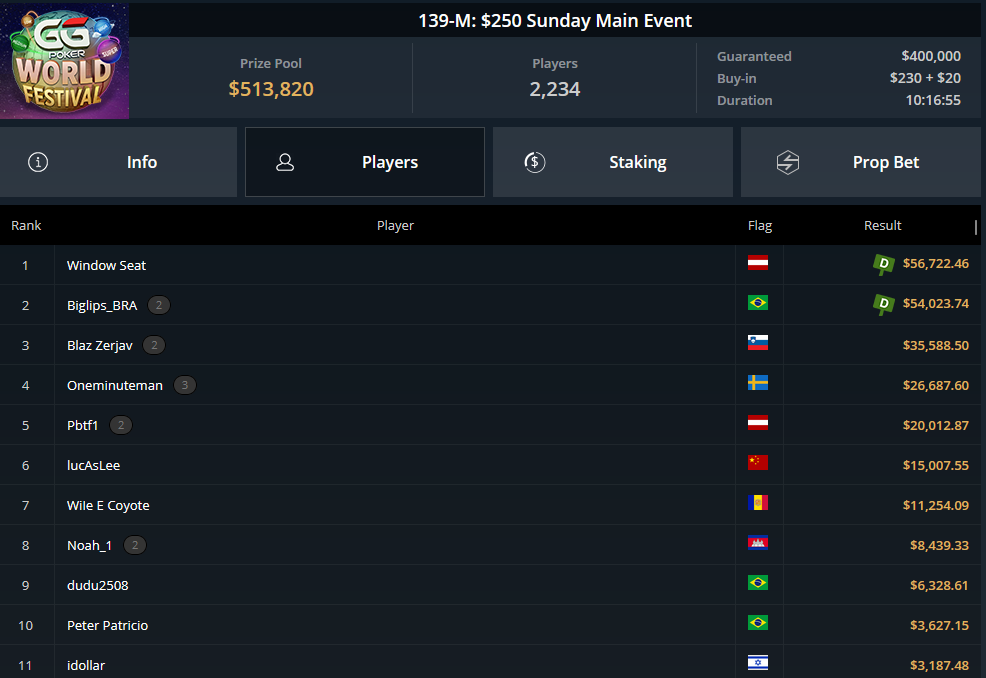This screenshot has height=678, width=986.
Task: Open player Window Seat's entry
Action: [106, 265]
